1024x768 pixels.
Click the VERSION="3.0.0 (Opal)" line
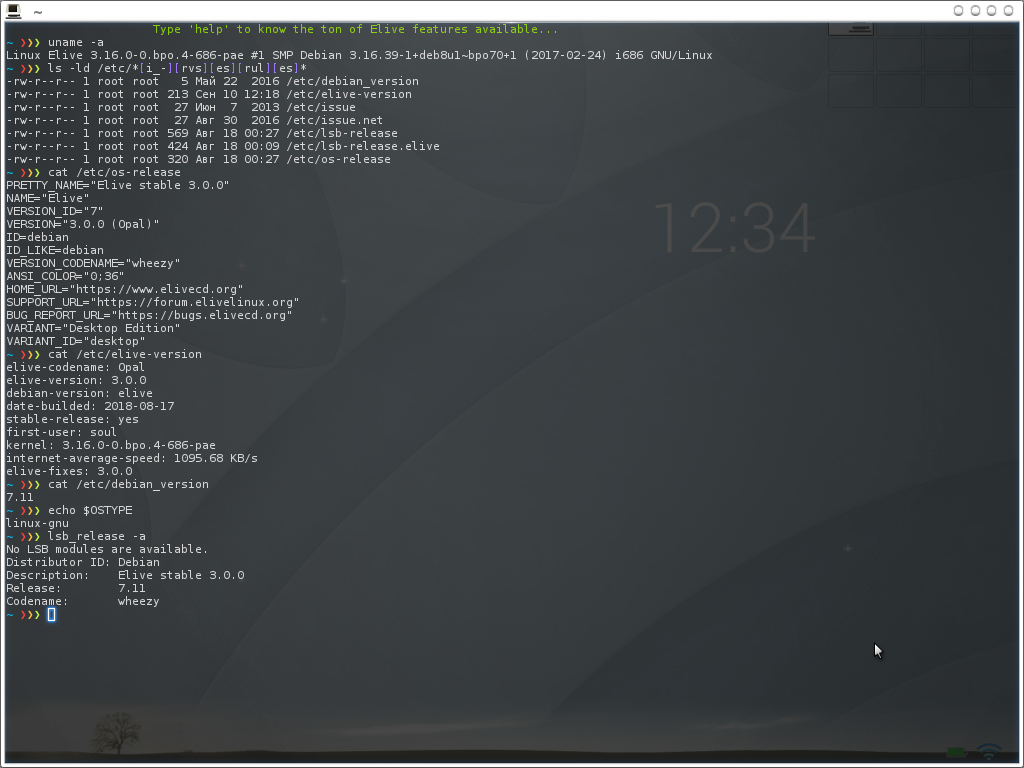tap(83, 225)
